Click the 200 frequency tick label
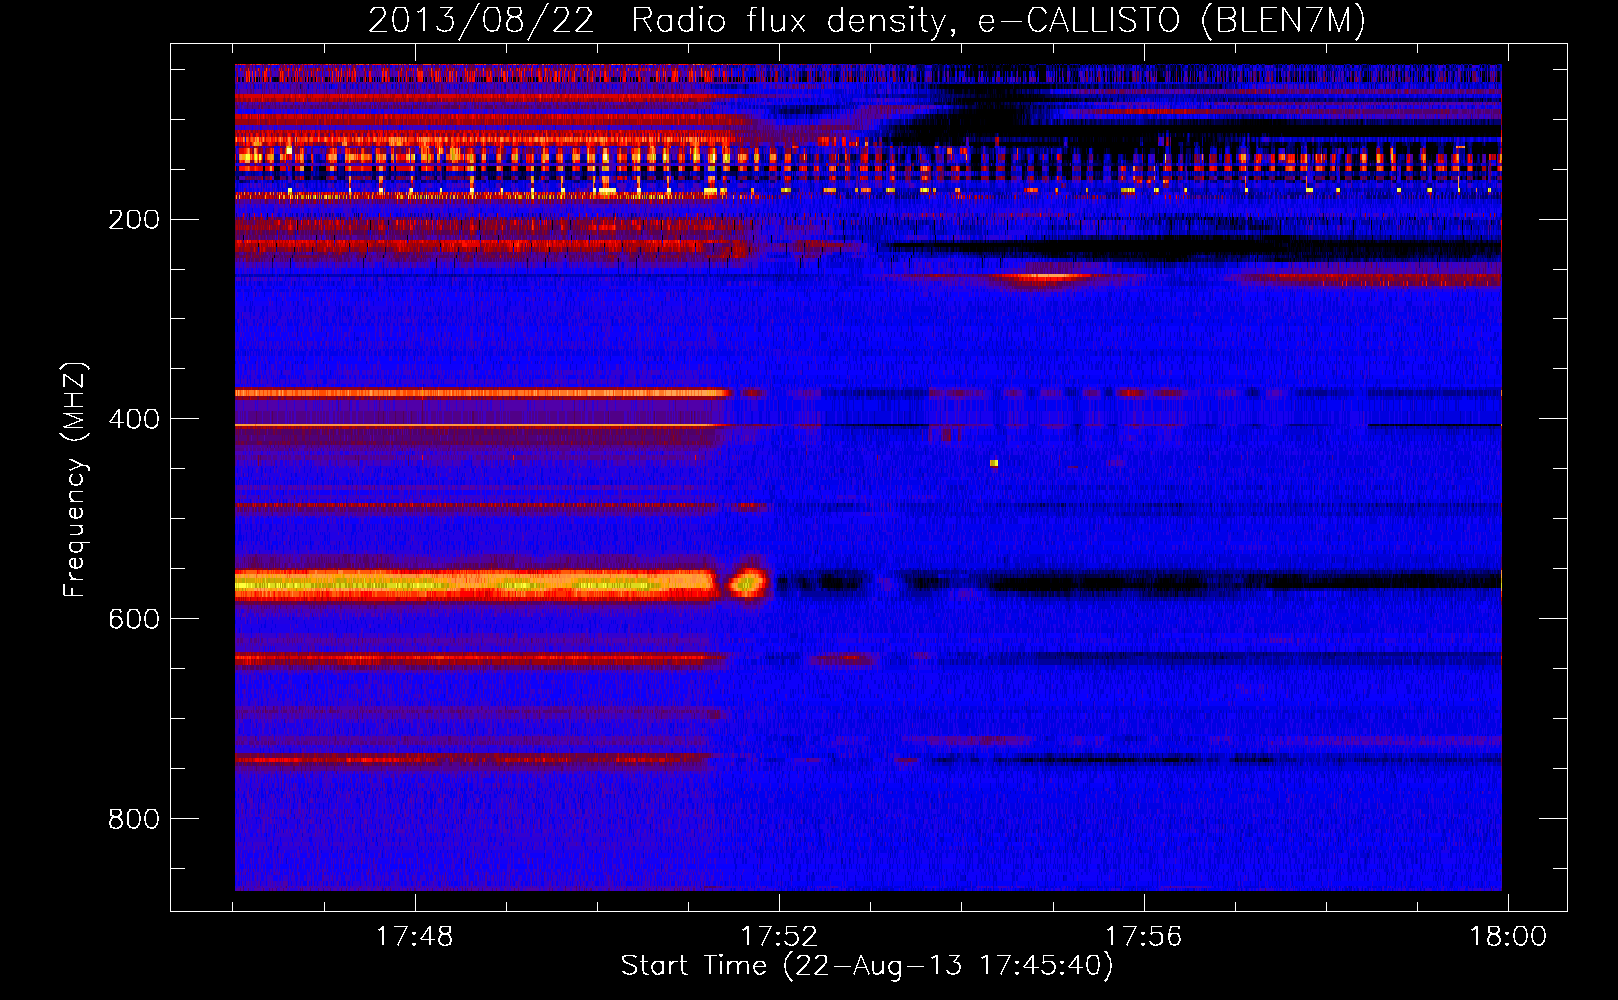Viewport: 1618px width, 1000px height. pos(134,219)
